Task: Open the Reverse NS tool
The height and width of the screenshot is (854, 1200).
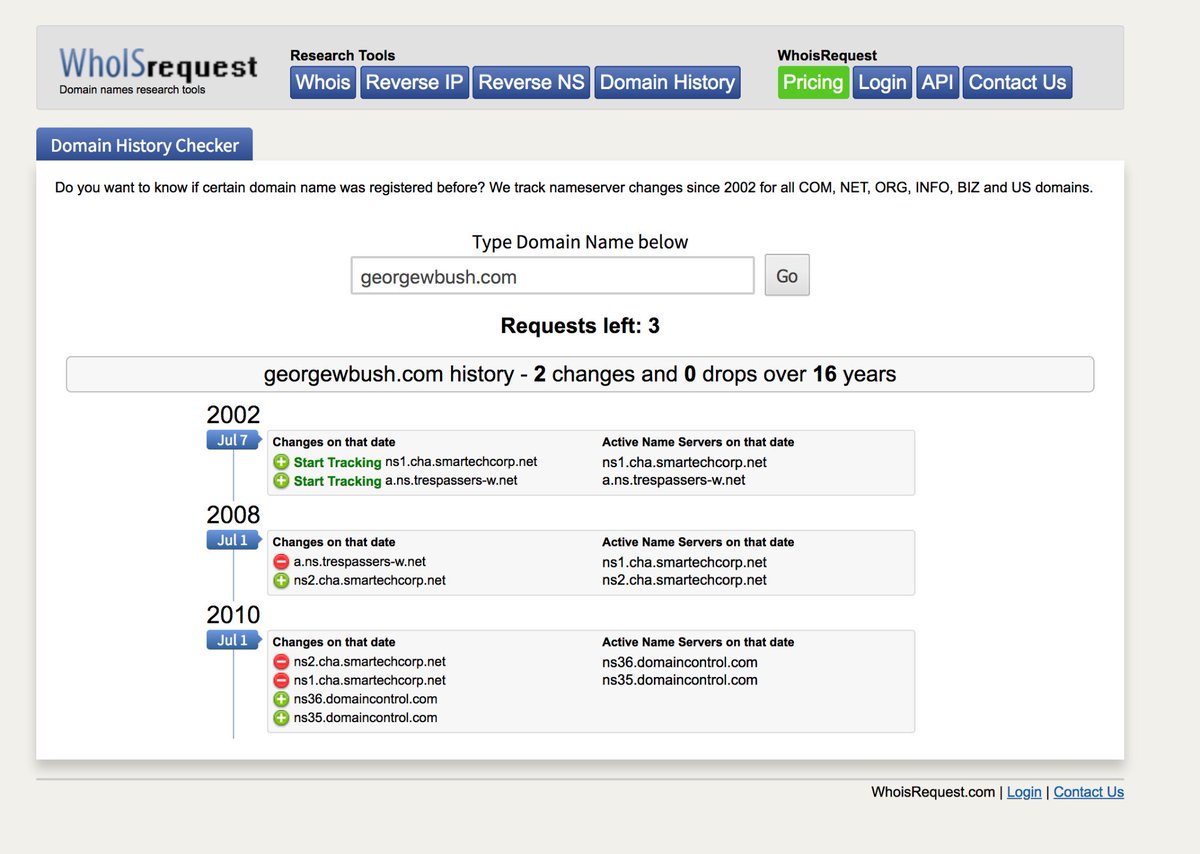Action: [531, 82]
